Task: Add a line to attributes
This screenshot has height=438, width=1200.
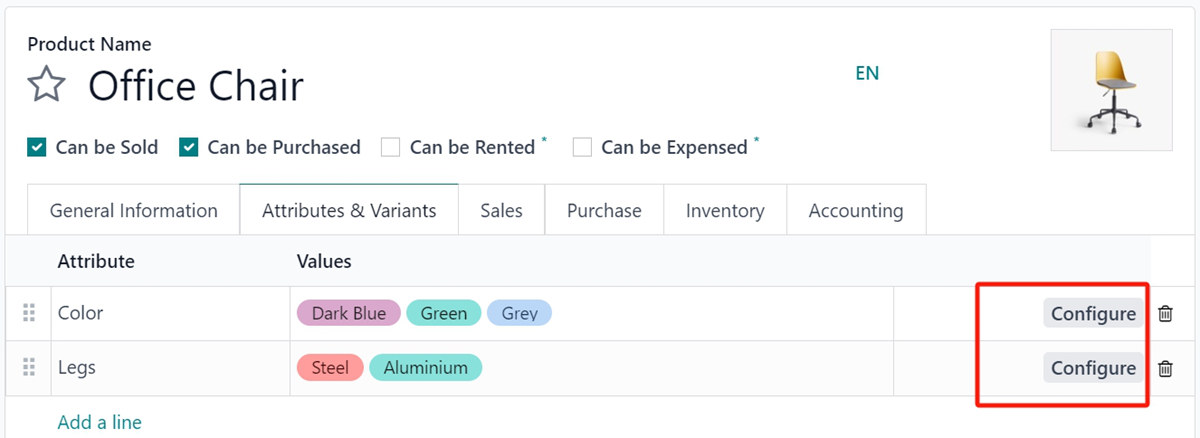Action: click(x=99, y=422)
